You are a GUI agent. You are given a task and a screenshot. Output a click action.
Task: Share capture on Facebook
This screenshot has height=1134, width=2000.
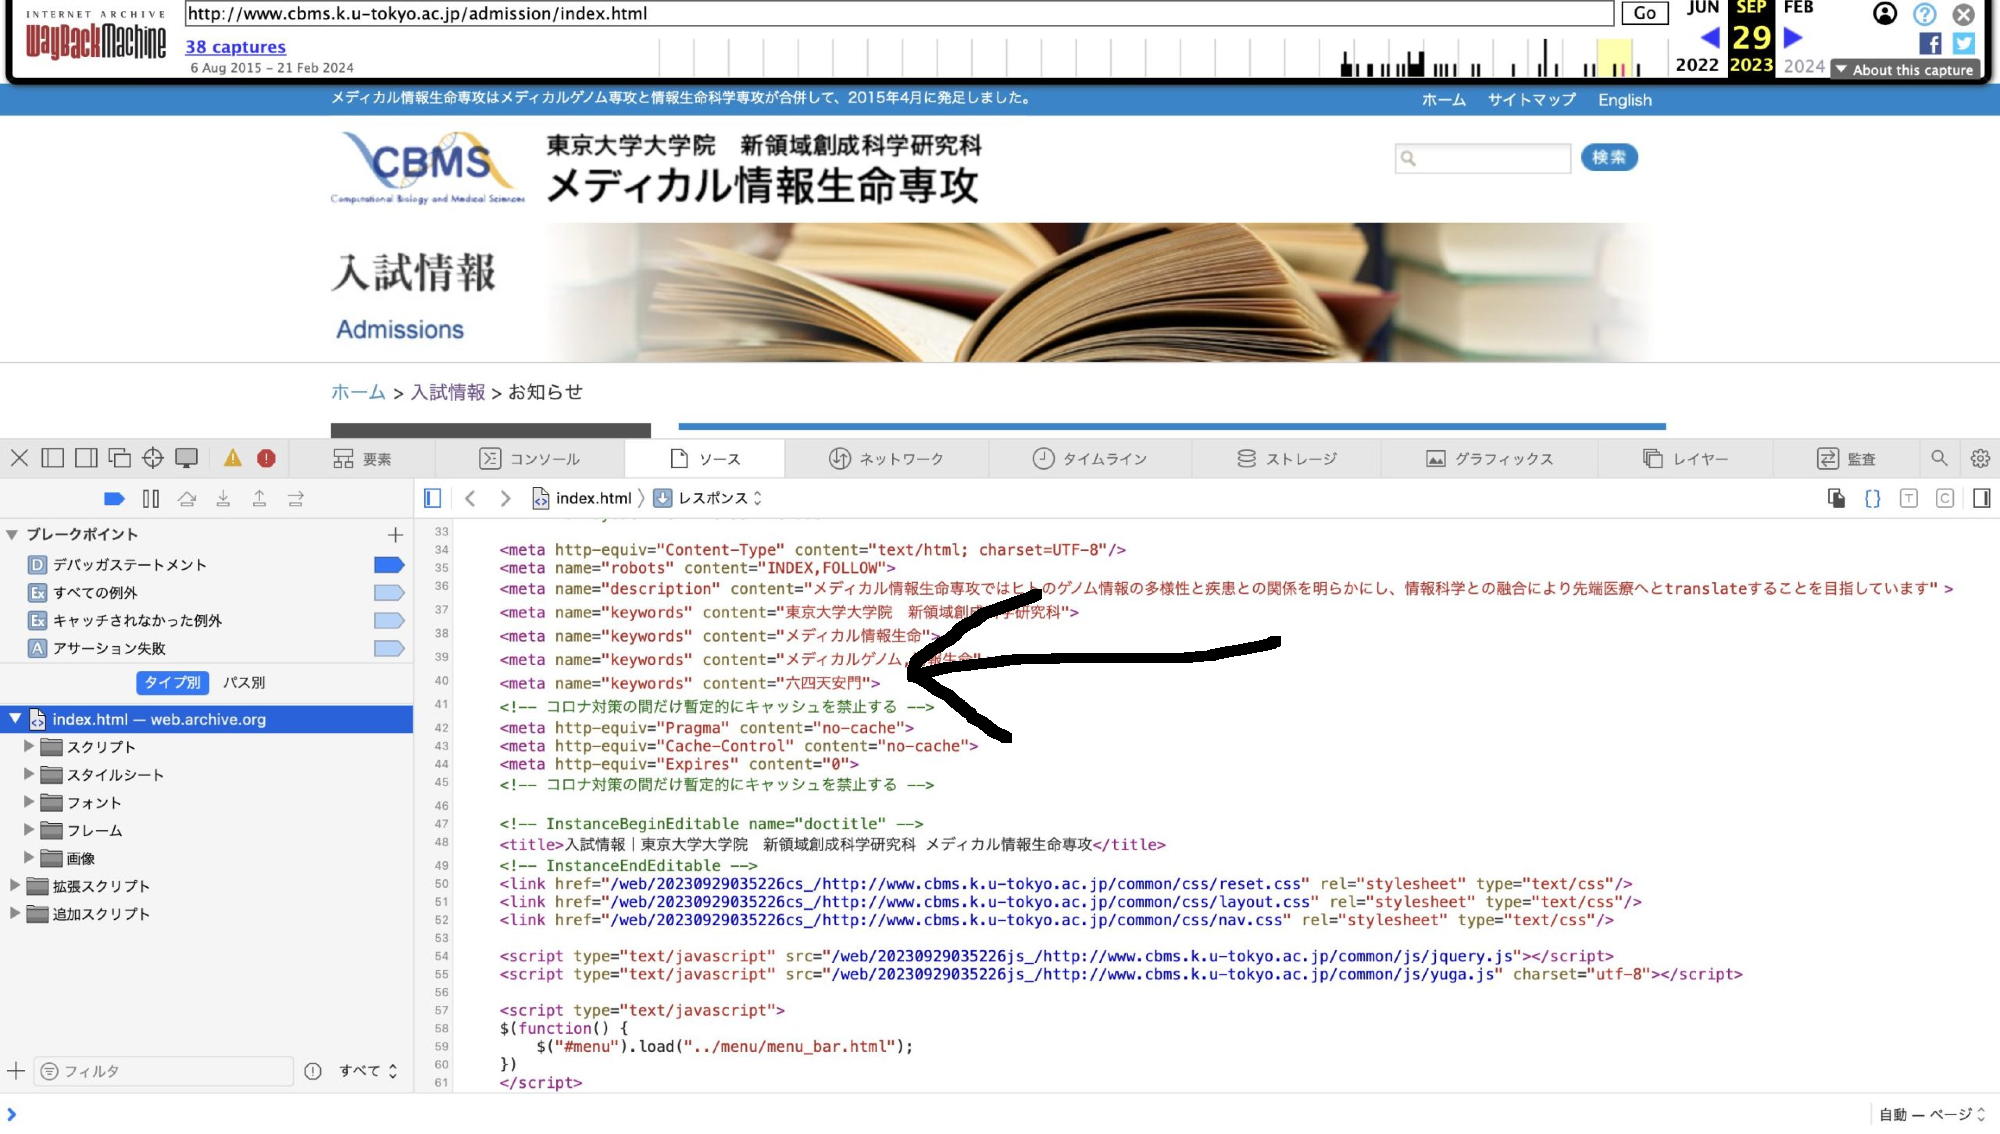[x=1930, y=43]
